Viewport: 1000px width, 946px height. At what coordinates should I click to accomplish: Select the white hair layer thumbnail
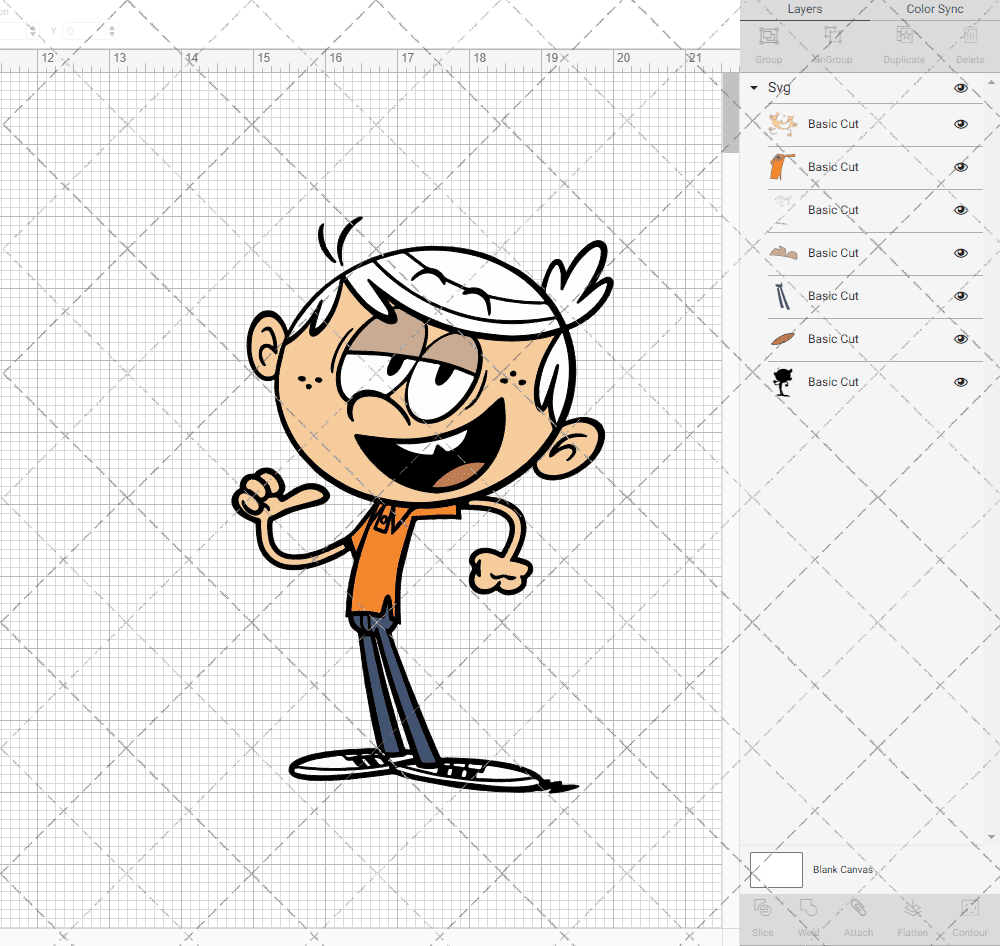pyautogui.click(x=783, y=210)
